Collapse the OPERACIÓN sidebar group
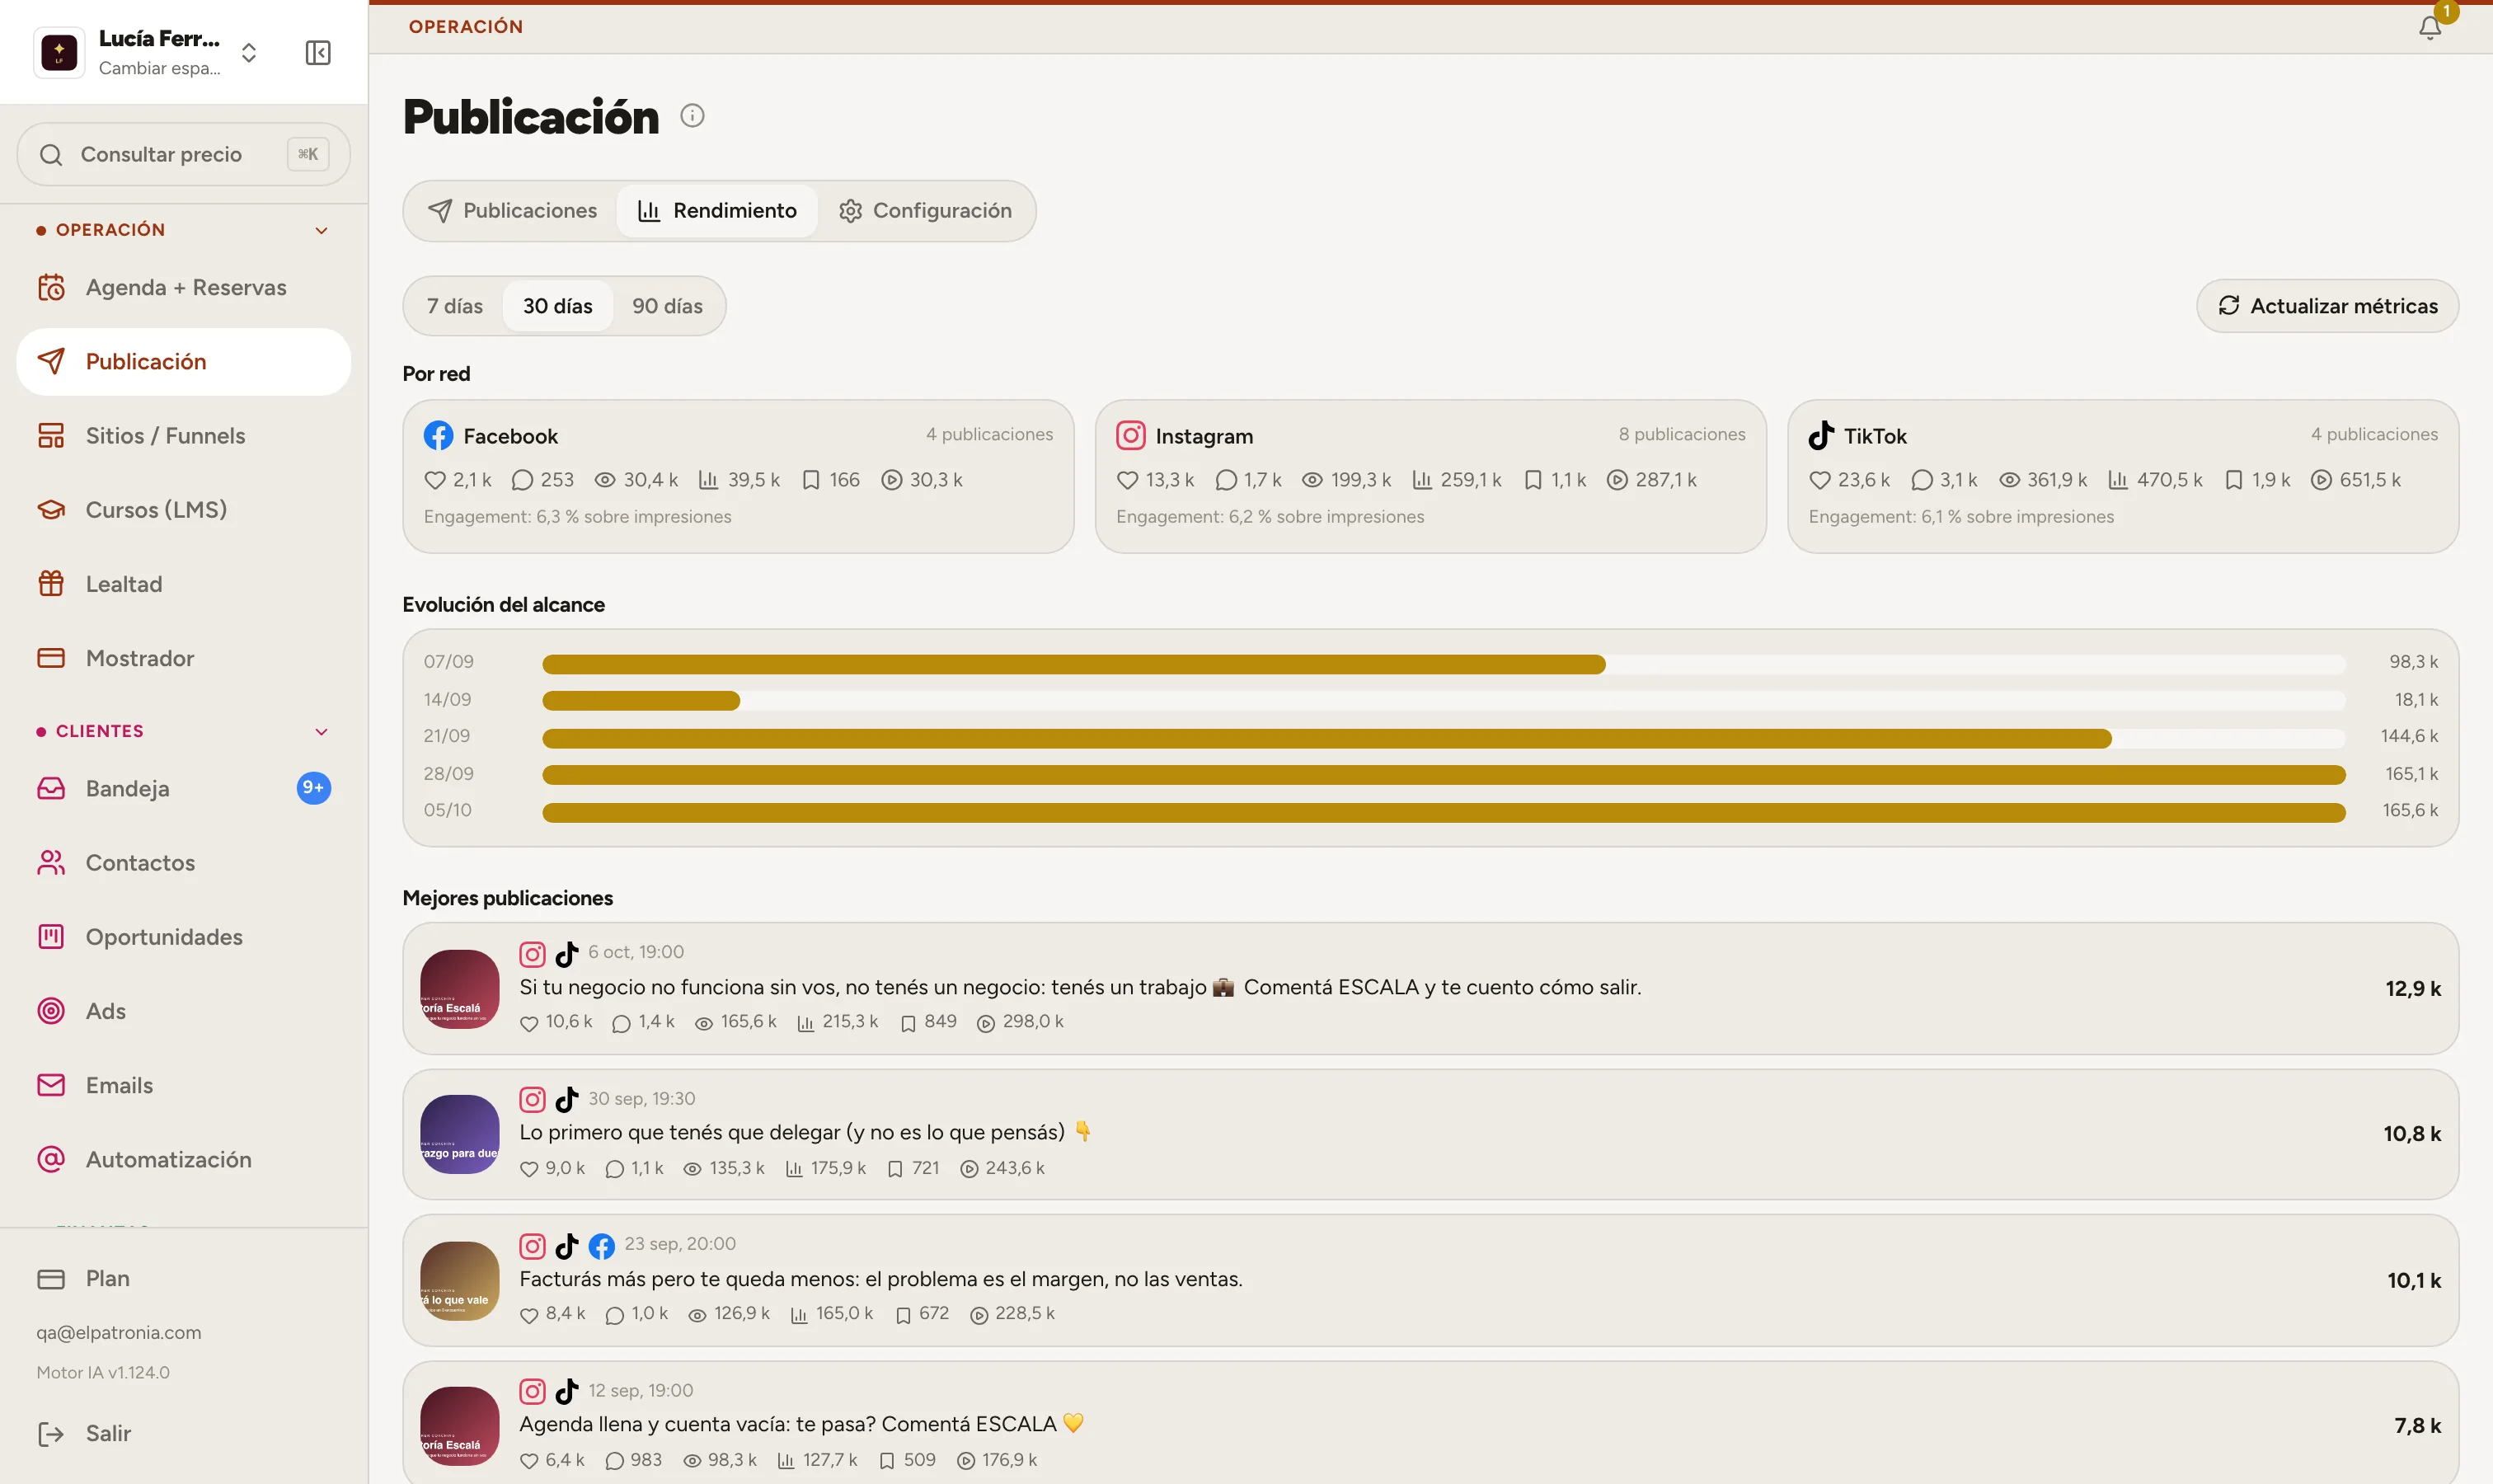The height and width of the screenshot is (1484, 2493). coord(322,231)
